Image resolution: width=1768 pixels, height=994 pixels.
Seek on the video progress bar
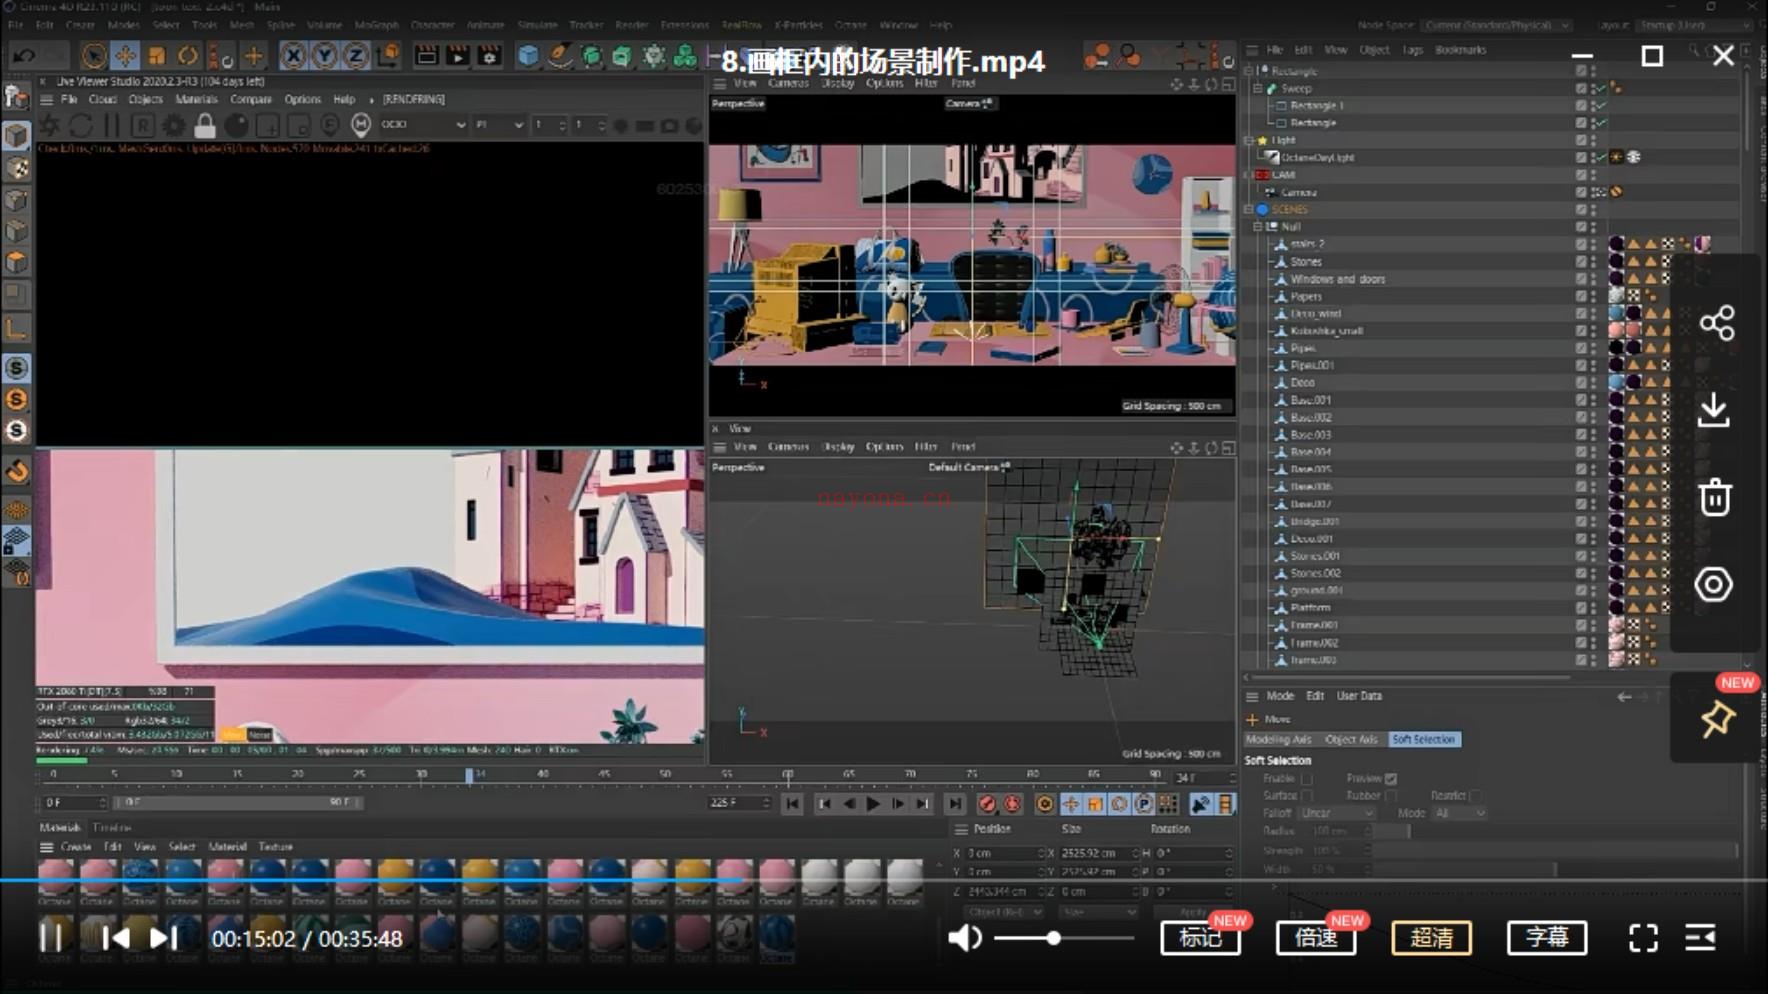884,880
